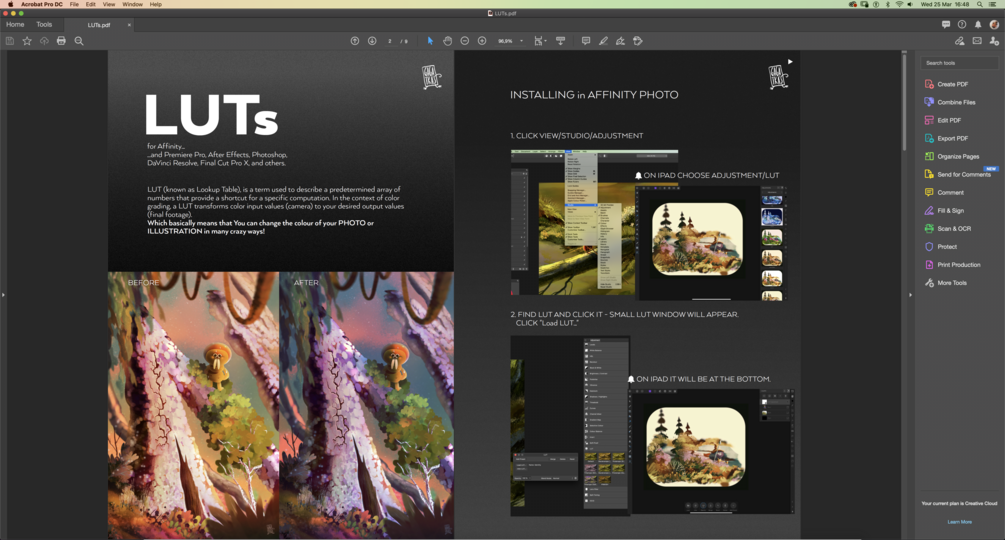Click the share with others person icon

click(x=994, y=41)
